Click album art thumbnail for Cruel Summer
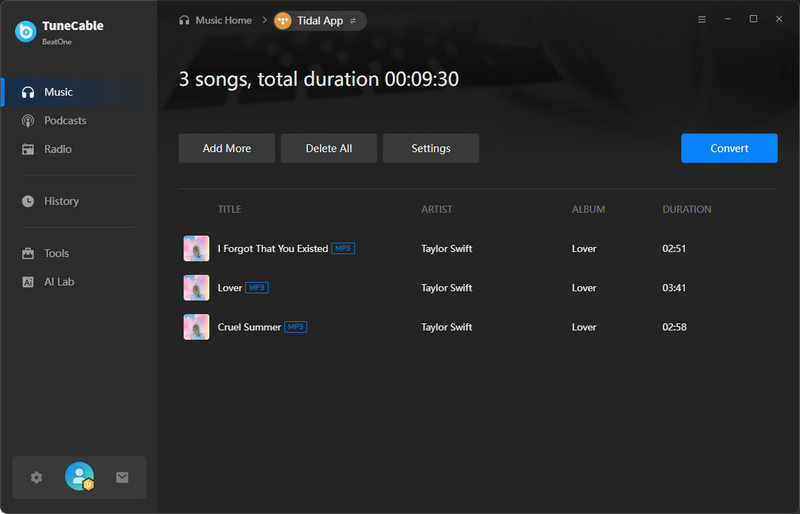Image resolution: width=800 pixels, height=514 pixels. (196, 327)
